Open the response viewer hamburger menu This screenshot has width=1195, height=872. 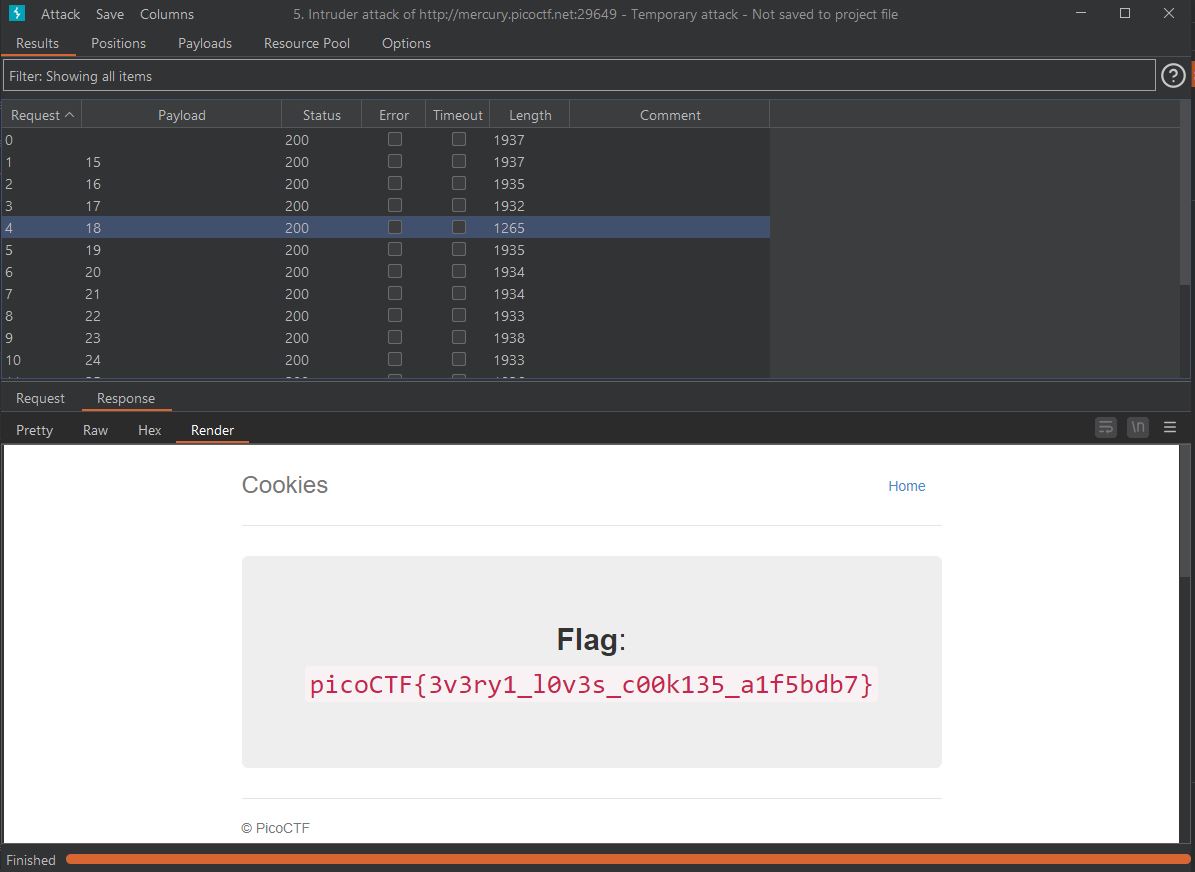coord(1170,428)
